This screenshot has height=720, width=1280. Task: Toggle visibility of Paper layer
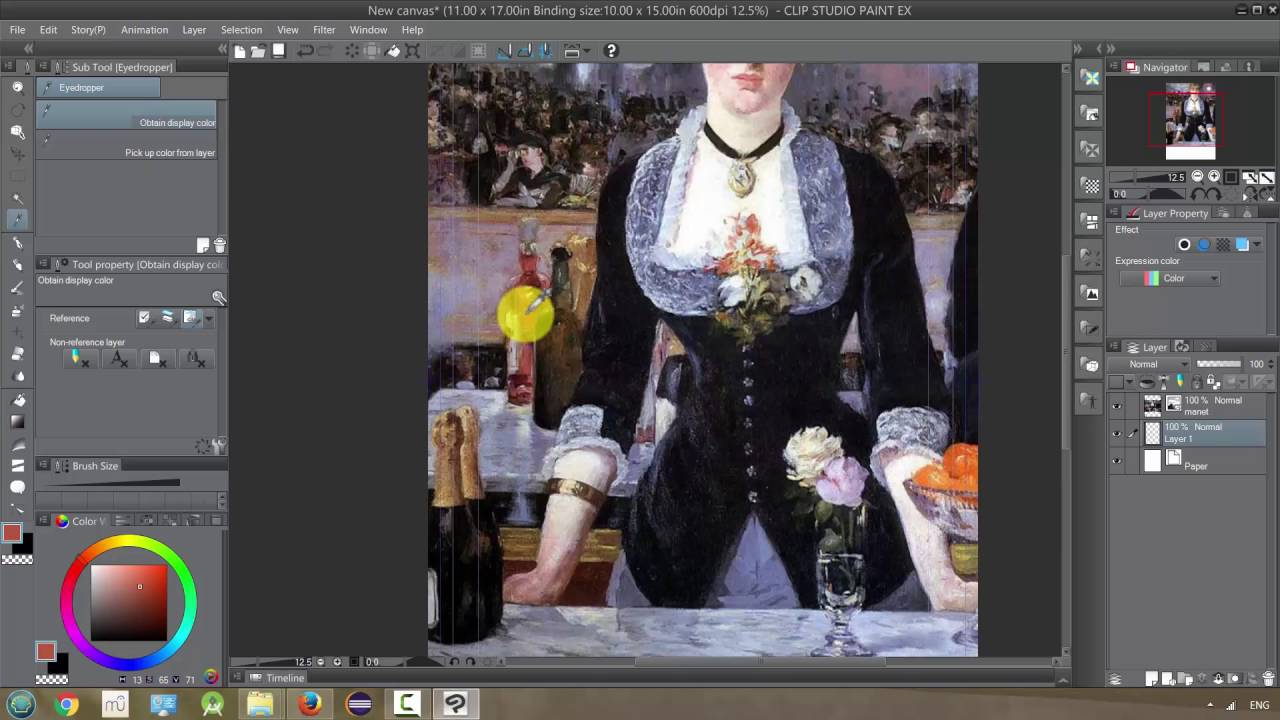tap(1117, 460)
